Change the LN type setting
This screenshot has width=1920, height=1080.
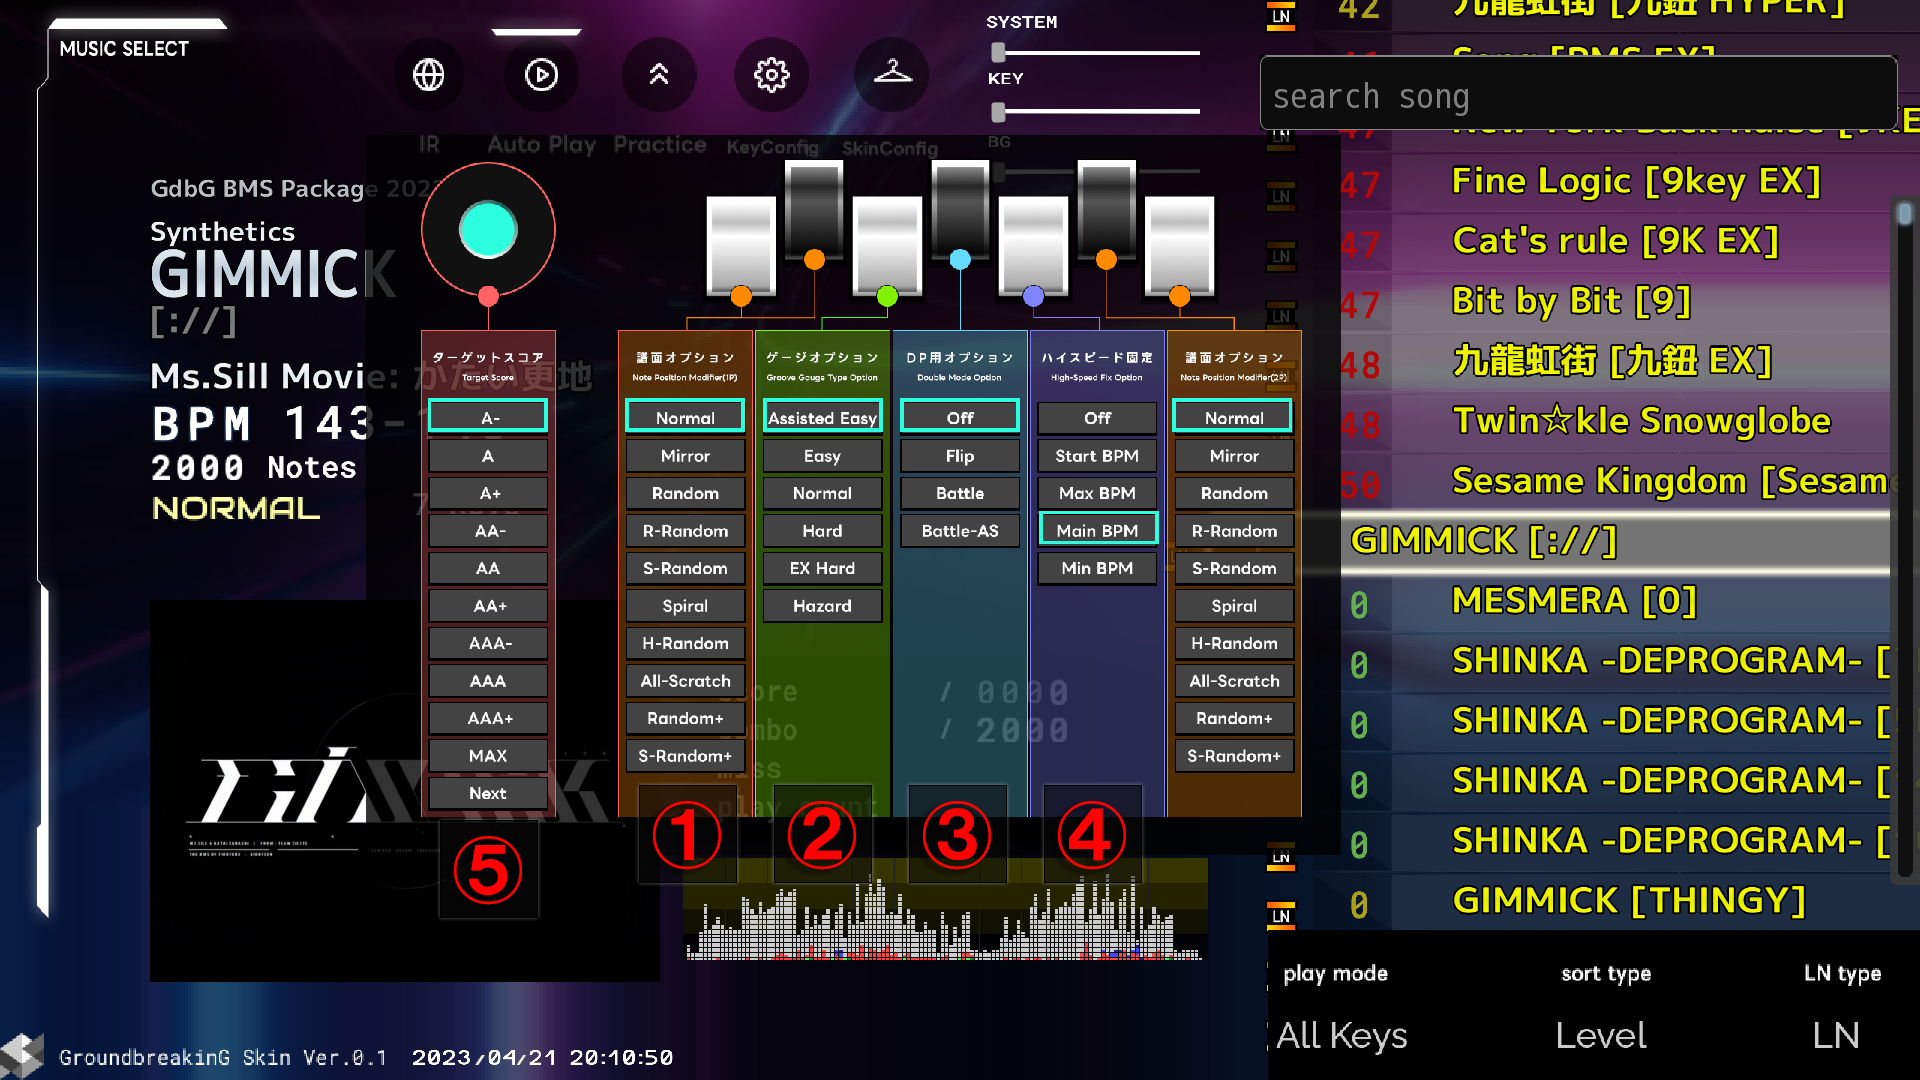(1836, 1035)
